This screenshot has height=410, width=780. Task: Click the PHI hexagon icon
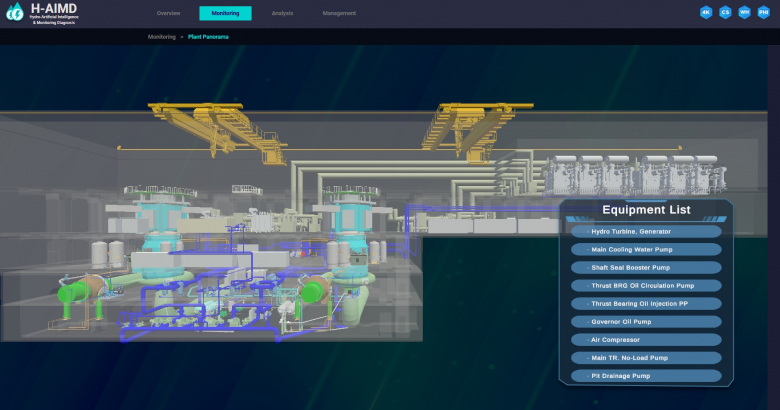click(763, 13)
